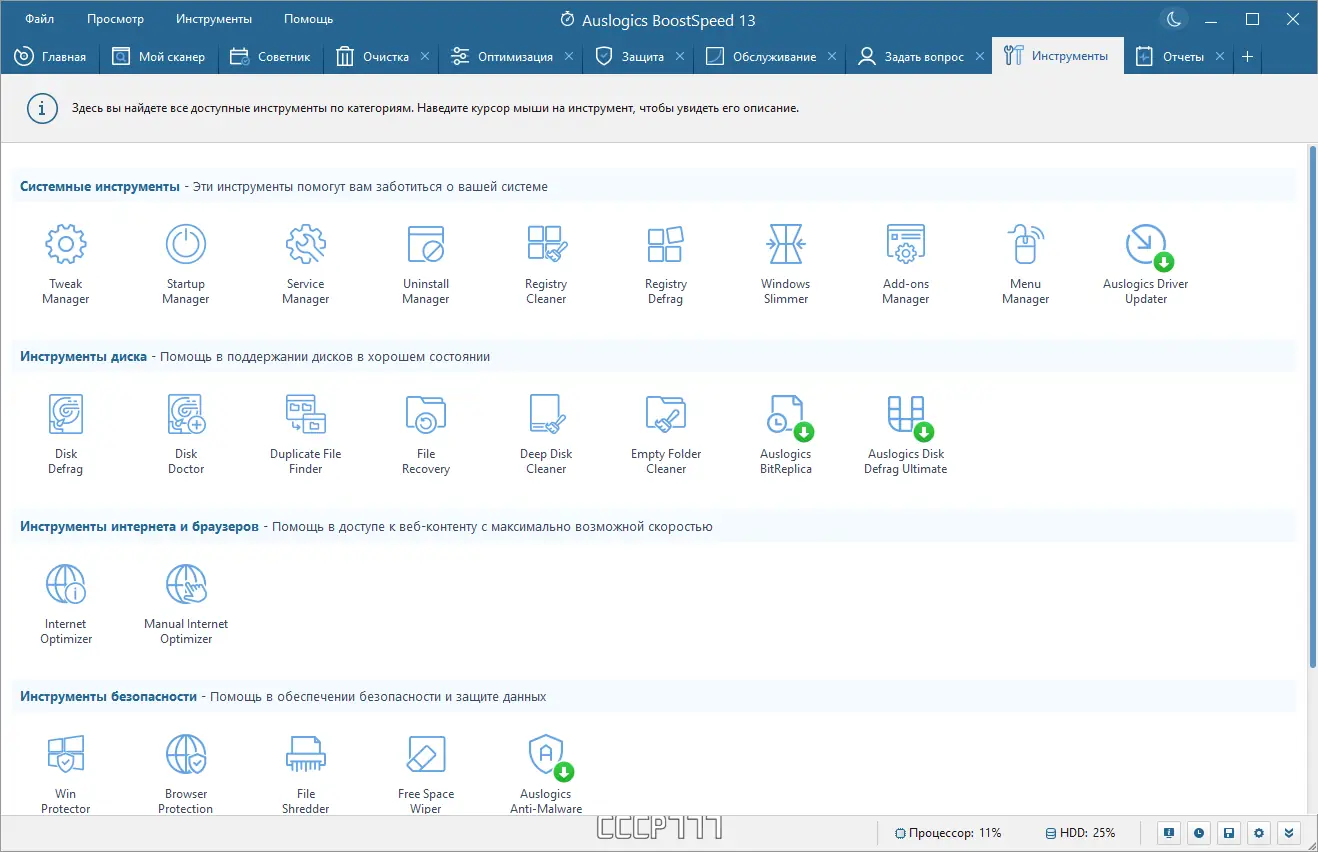Close the Защита tab
Image resolution: width=1318 pixels, height=852 pixels.
(x=680, y=57)
